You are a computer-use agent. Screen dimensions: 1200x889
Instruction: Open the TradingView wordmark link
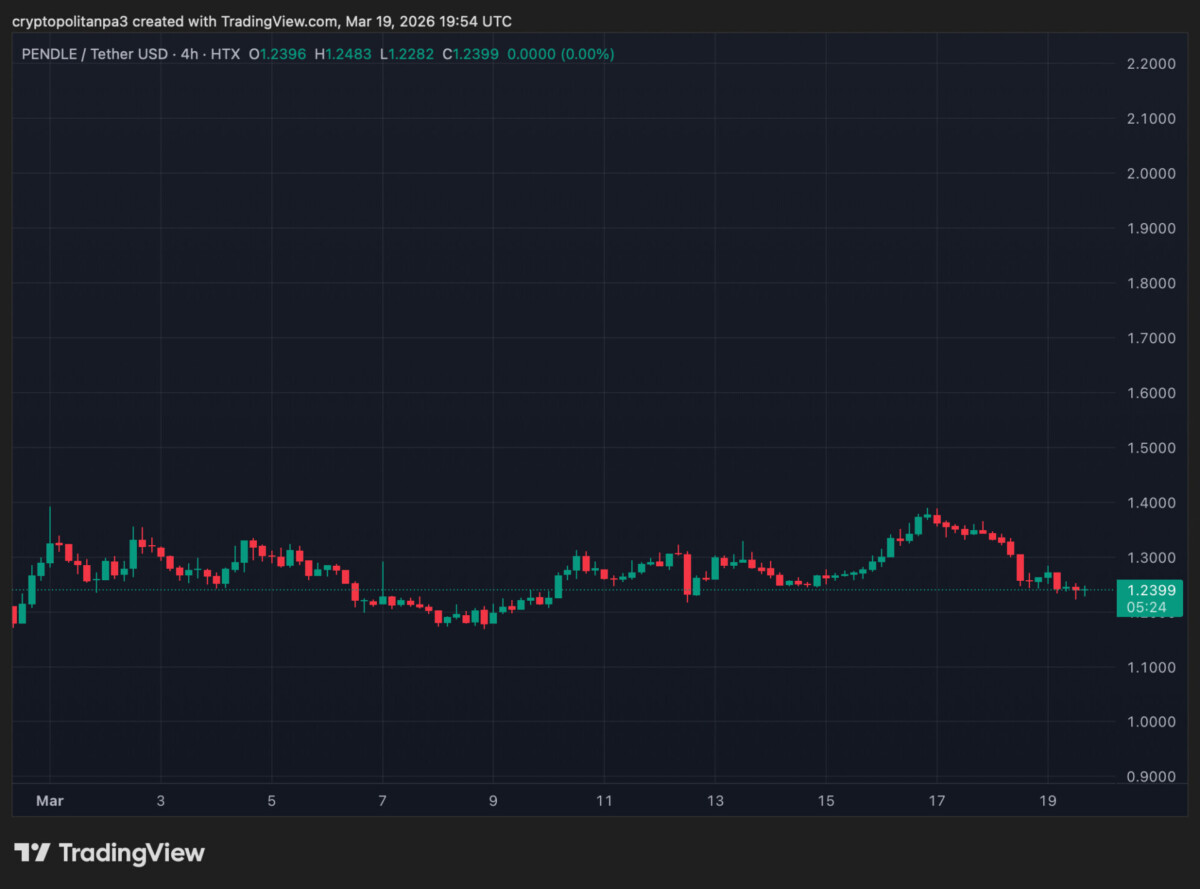[x=131, y=853]
